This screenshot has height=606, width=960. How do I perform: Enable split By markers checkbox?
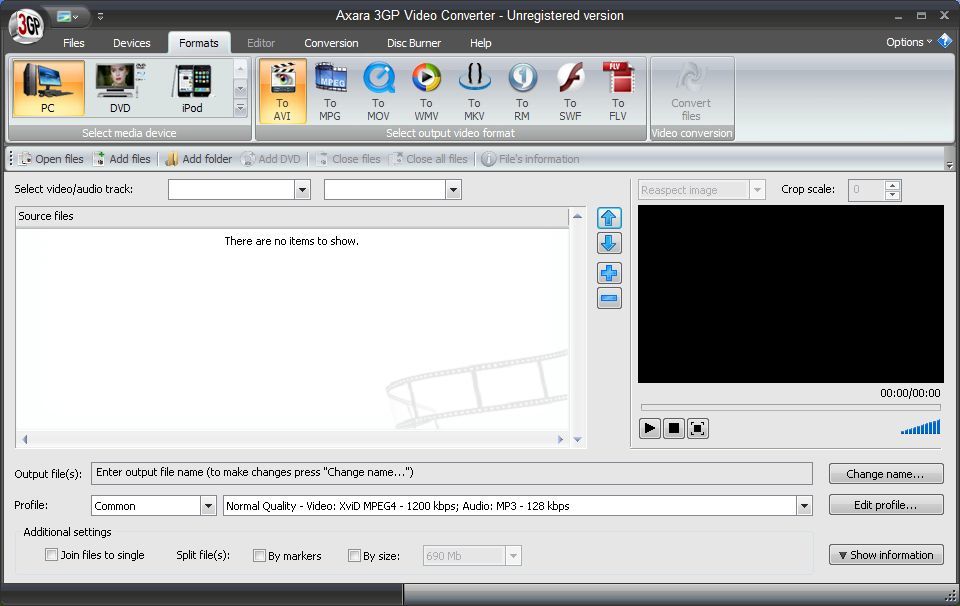click(259, 556)
